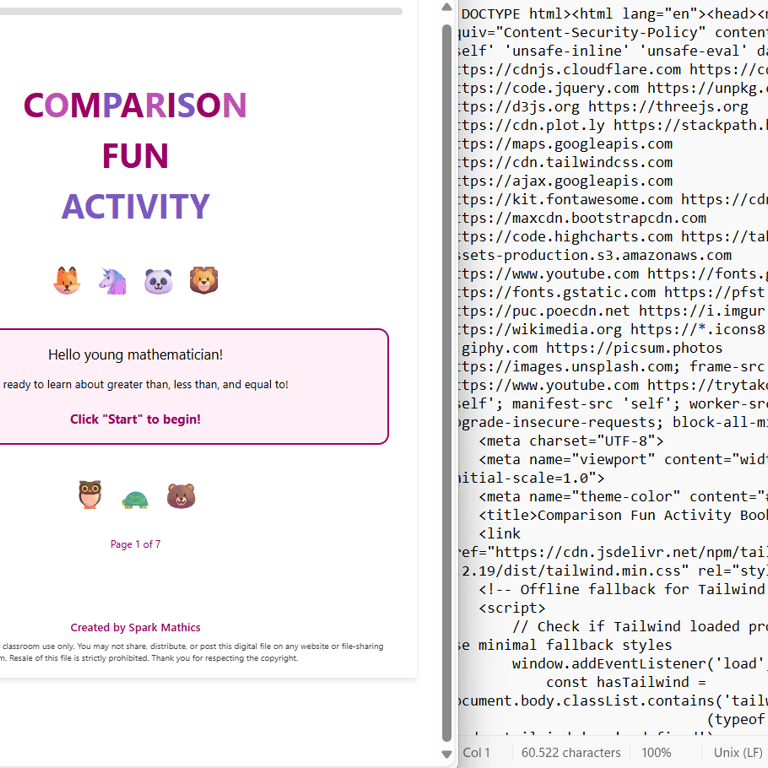Click the meta name="theme-color" code line
The image size is (768, 768).
[x=623, y=497]
